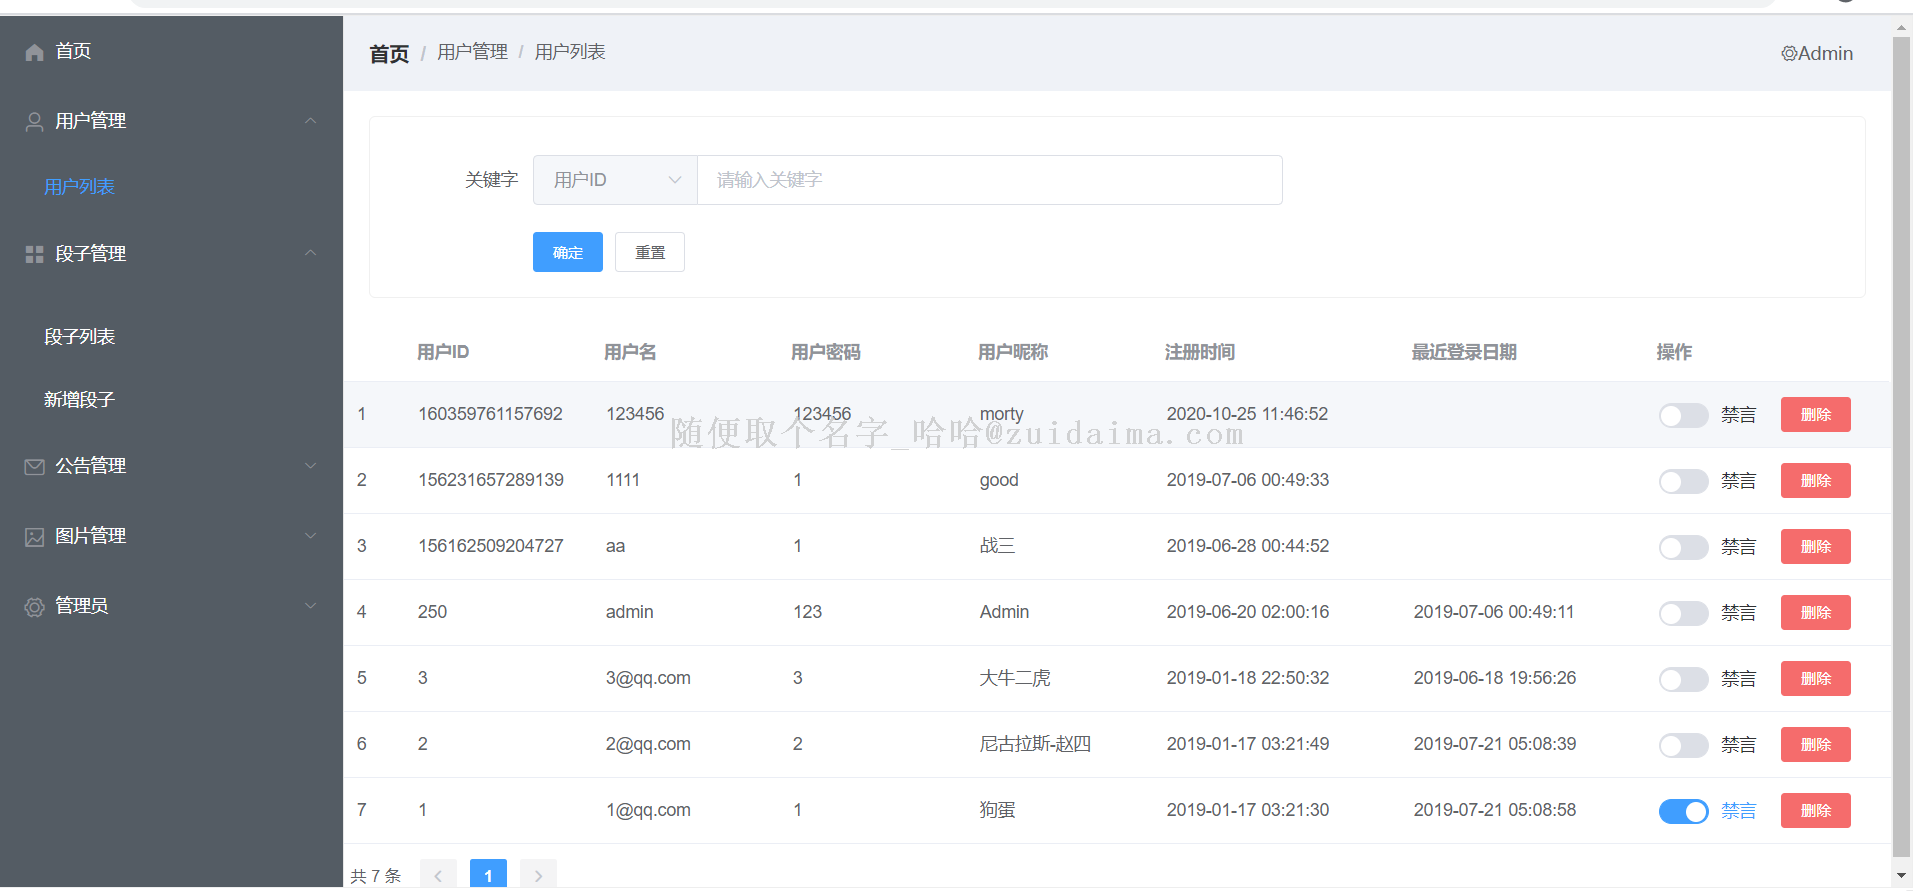Click the announcement management envelope icon
Image resolution: width=1913 pixels, height=891 pixels.
35,467
